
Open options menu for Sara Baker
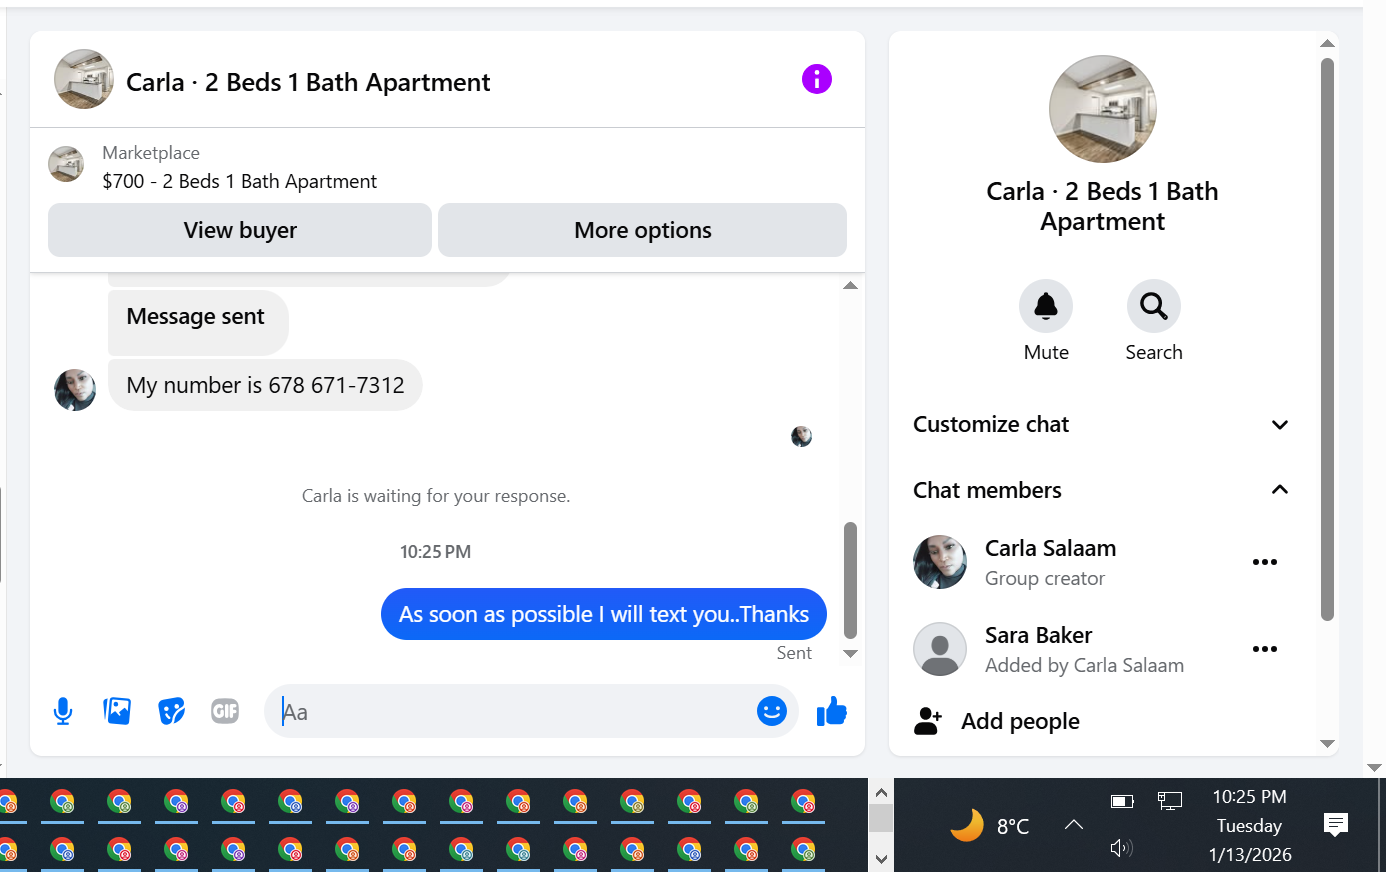point(1265,649)
